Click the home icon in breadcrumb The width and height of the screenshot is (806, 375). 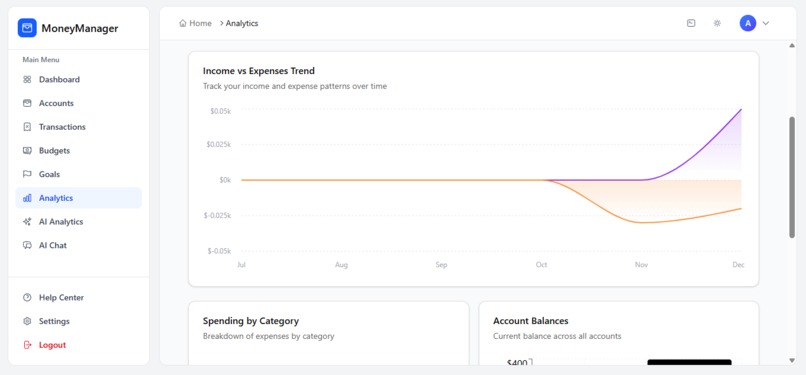point(182,23)
